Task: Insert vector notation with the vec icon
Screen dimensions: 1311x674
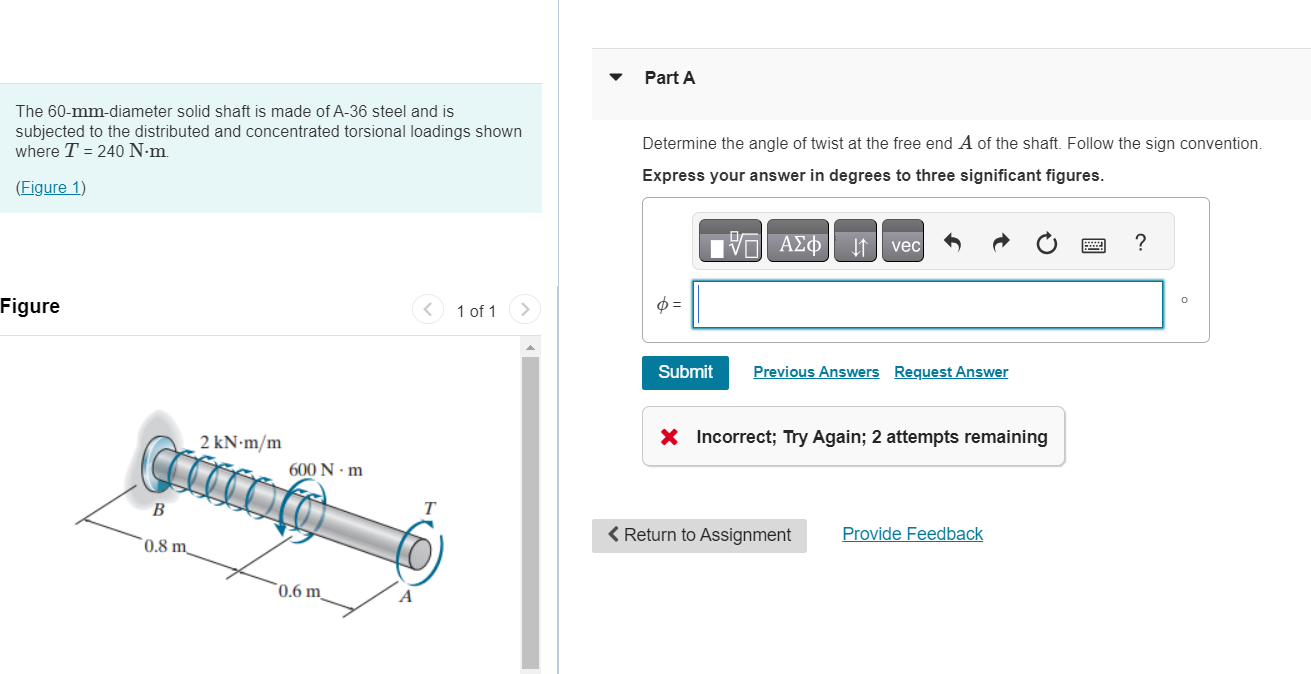Action: [x=902, y=240]
